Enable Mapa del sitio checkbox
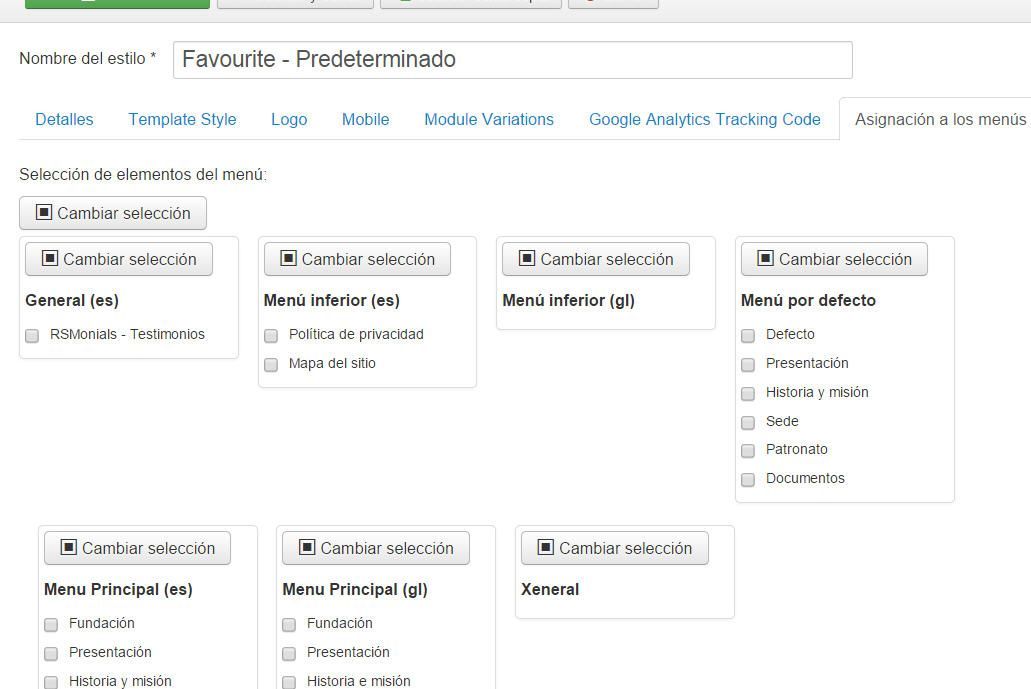Image resolution: width=1031 pixels, height=689 pixels. pyautogui.click(x=271, y=365)
